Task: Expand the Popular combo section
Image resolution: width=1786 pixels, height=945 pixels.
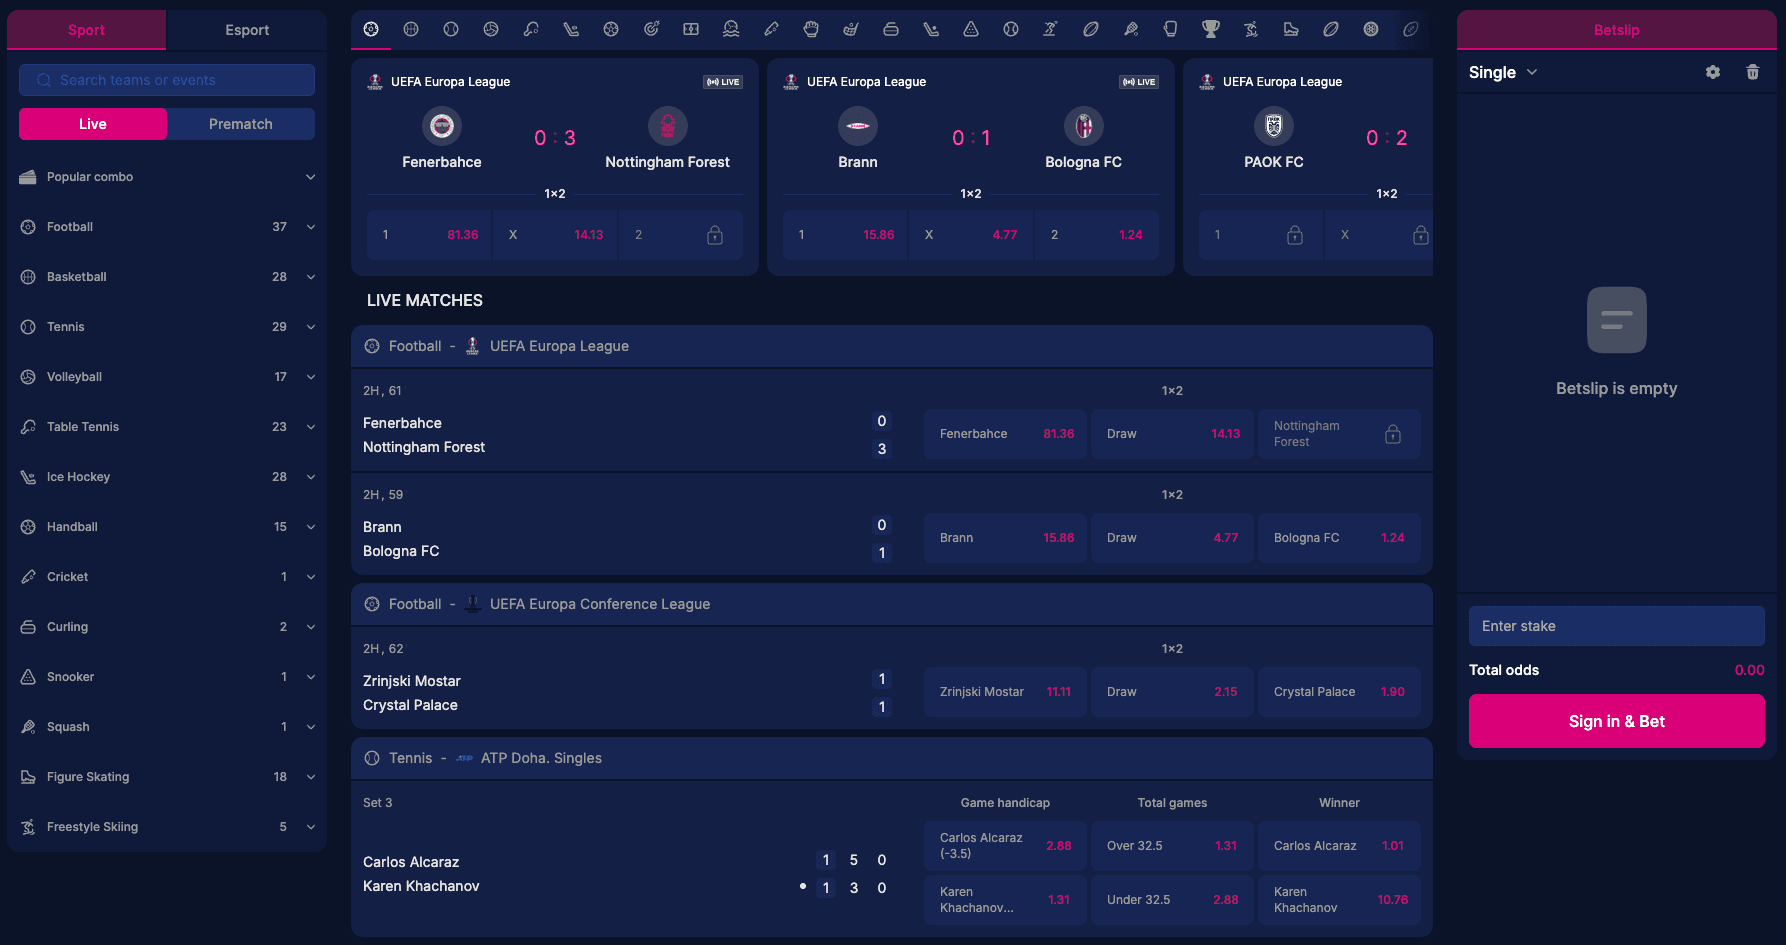Action: (x=166, y=177)
